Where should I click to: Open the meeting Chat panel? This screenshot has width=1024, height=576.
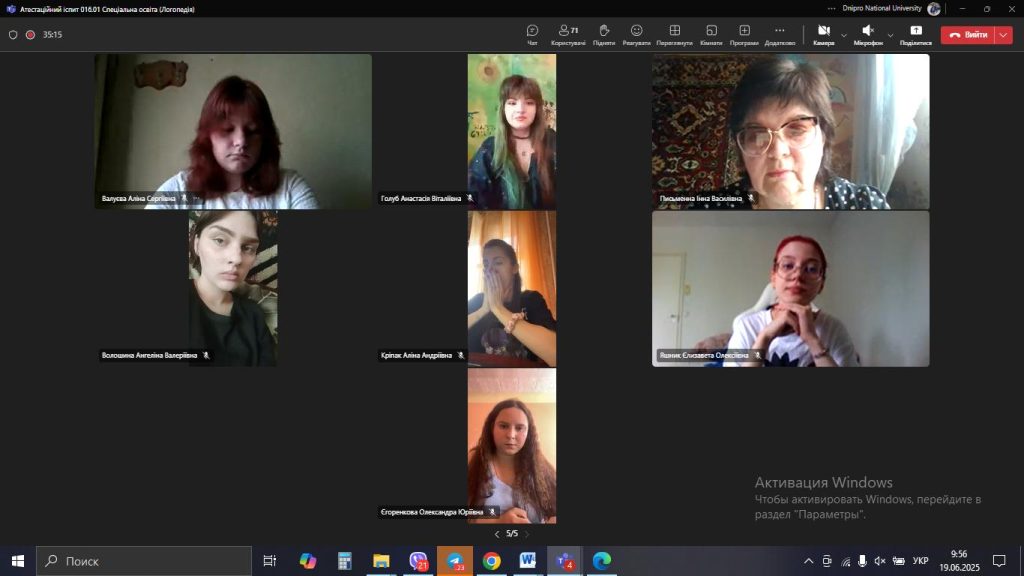point(532,35)
